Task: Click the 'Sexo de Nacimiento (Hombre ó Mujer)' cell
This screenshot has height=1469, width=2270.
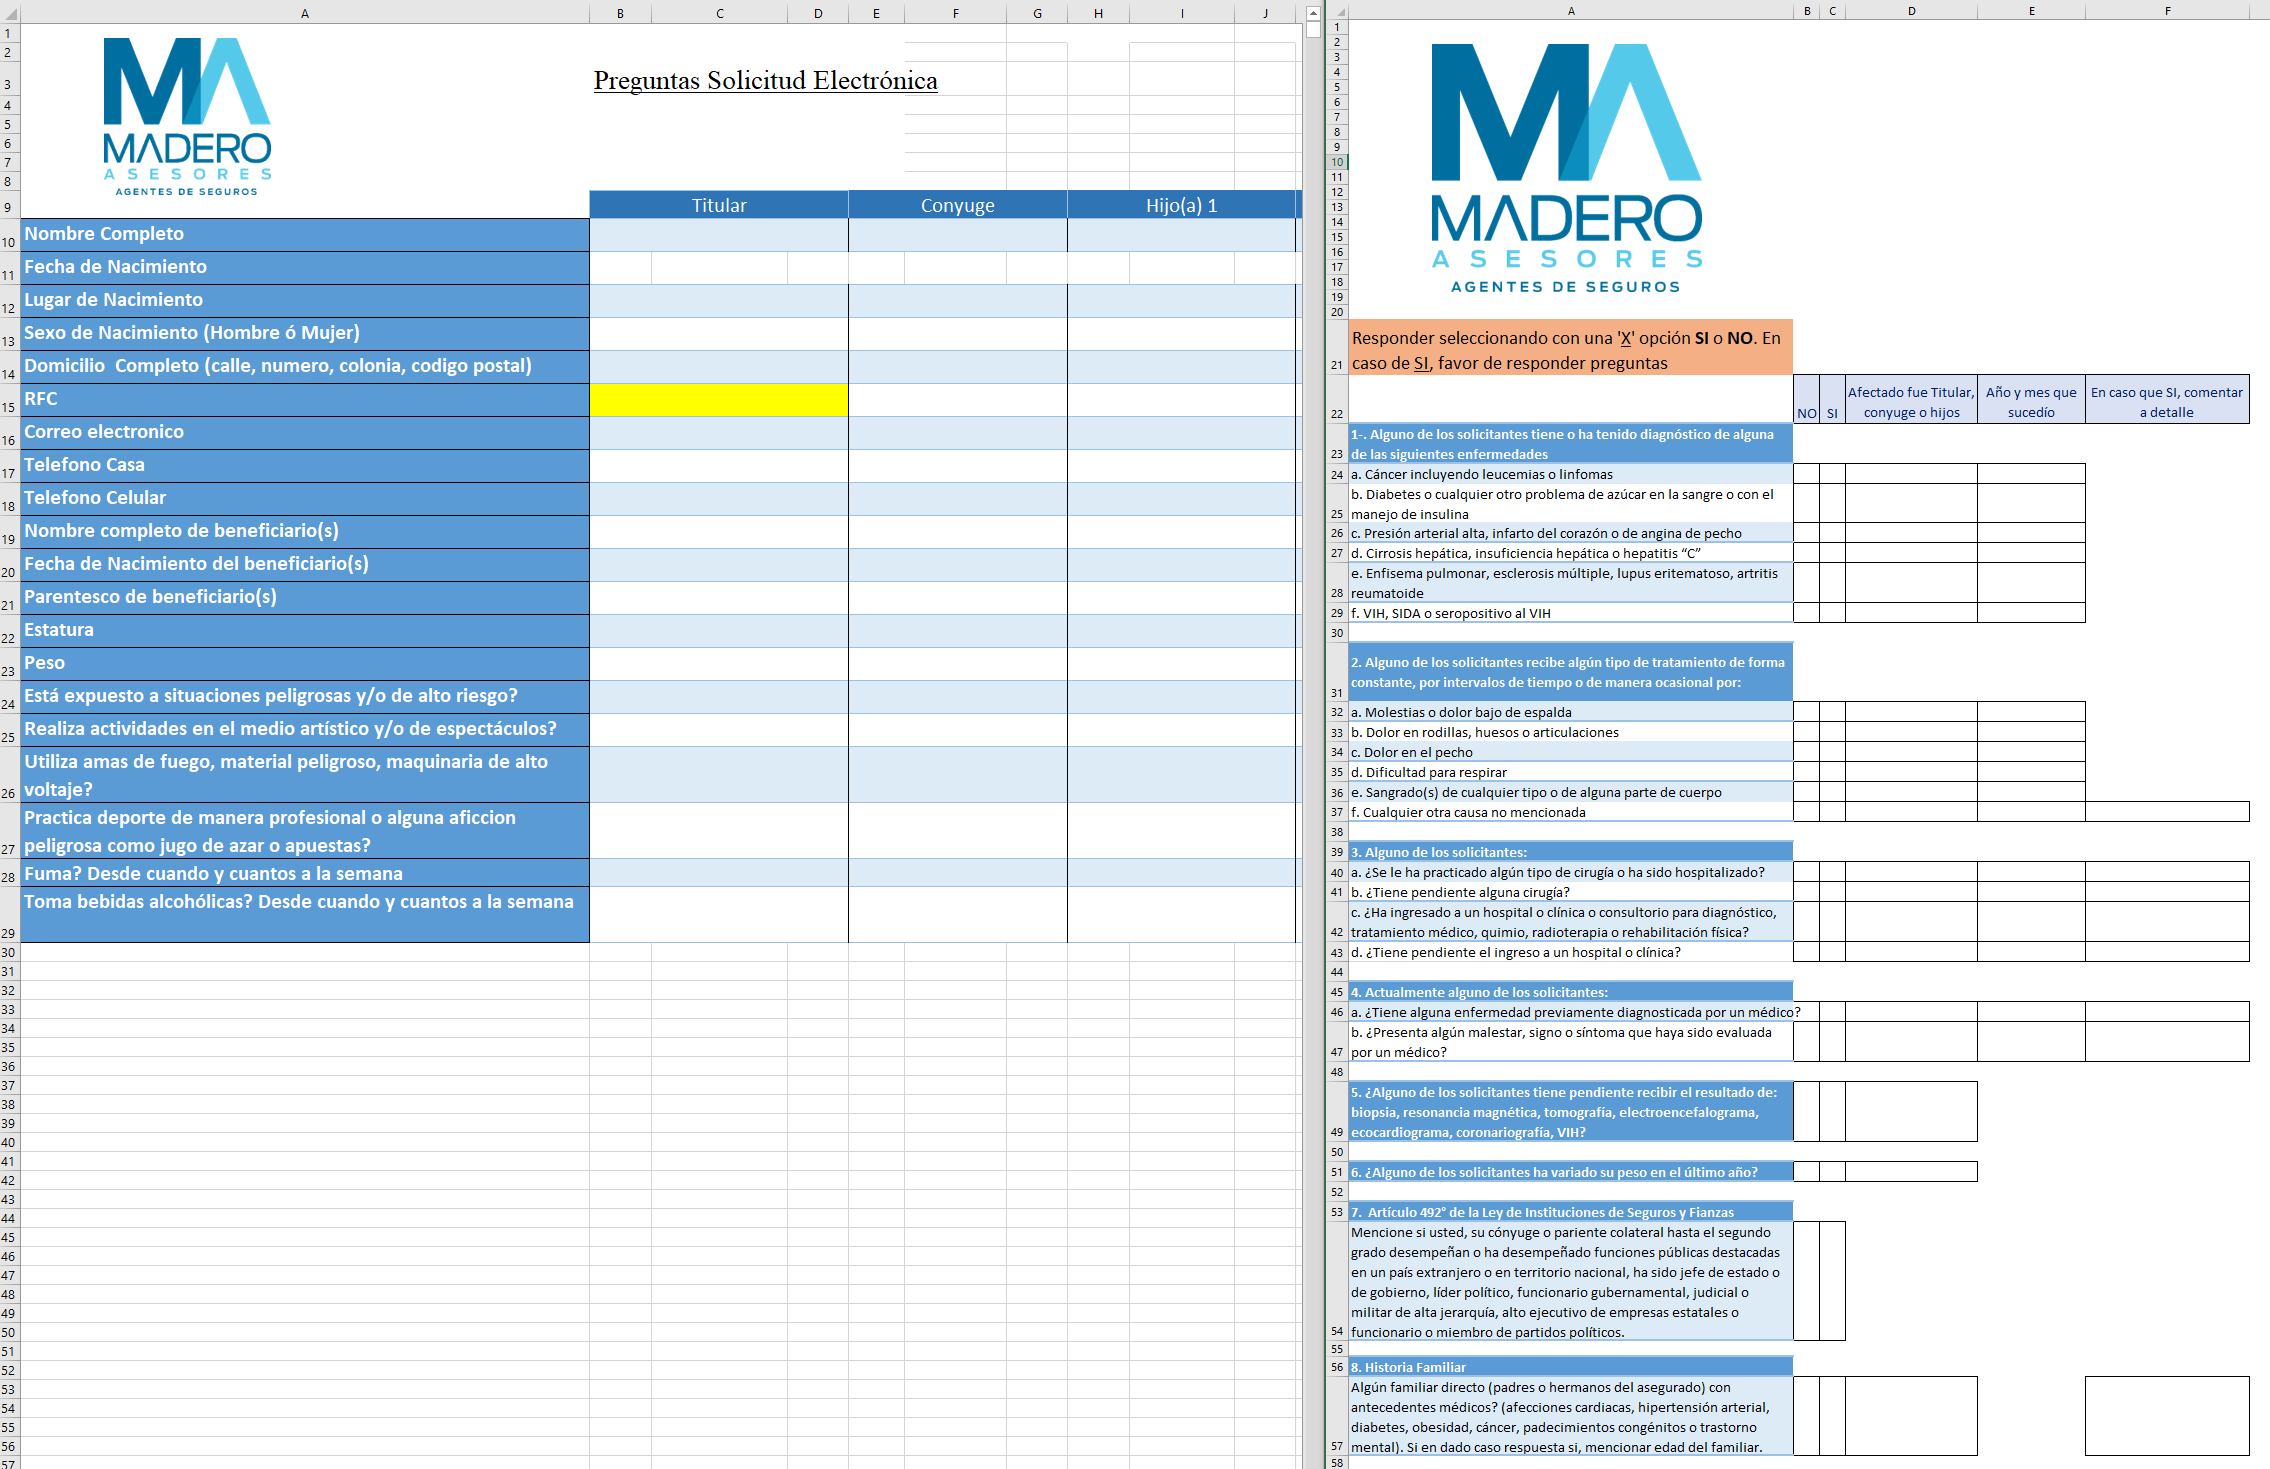Action: [305, 334]
